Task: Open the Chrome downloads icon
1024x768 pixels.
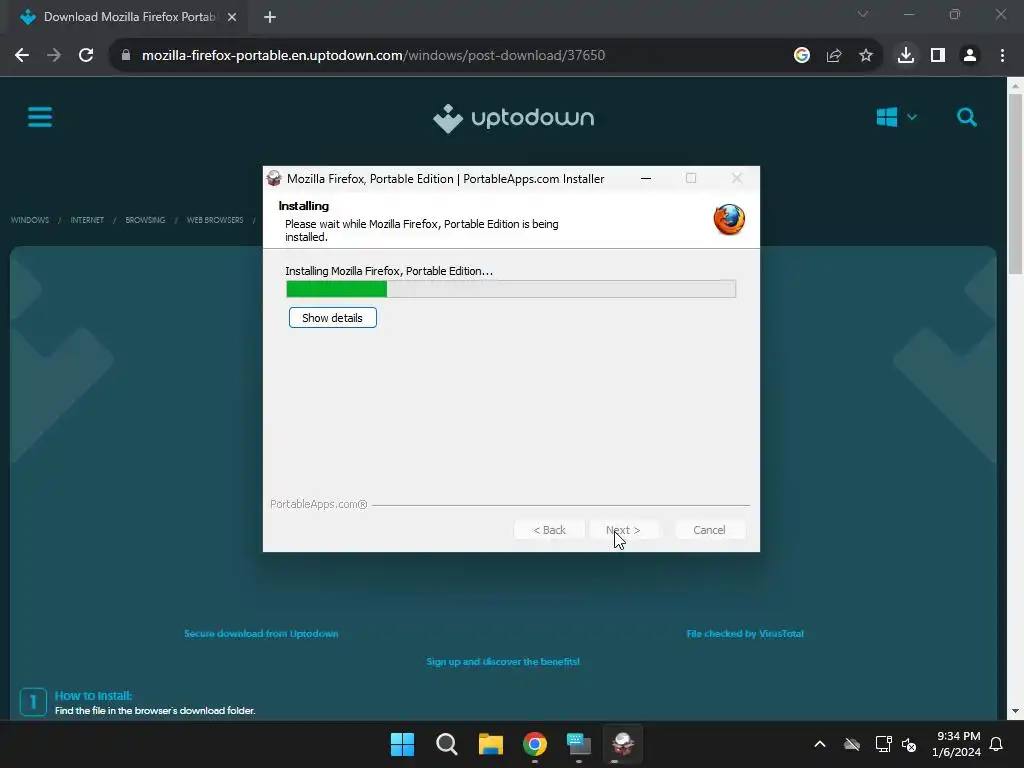Action: click(906, 56)
